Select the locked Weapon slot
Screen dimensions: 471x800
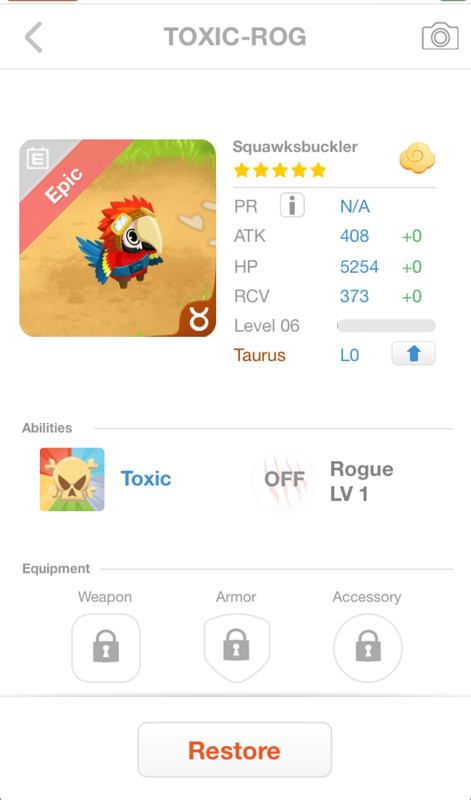(106, 648)
